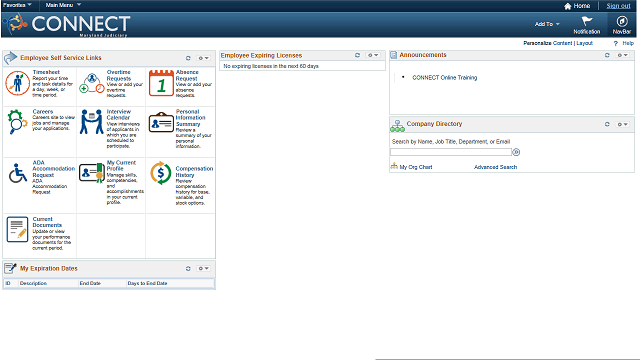640x360 pixels.
Task: Open the My Org Chart link
Action: (416, 167)
